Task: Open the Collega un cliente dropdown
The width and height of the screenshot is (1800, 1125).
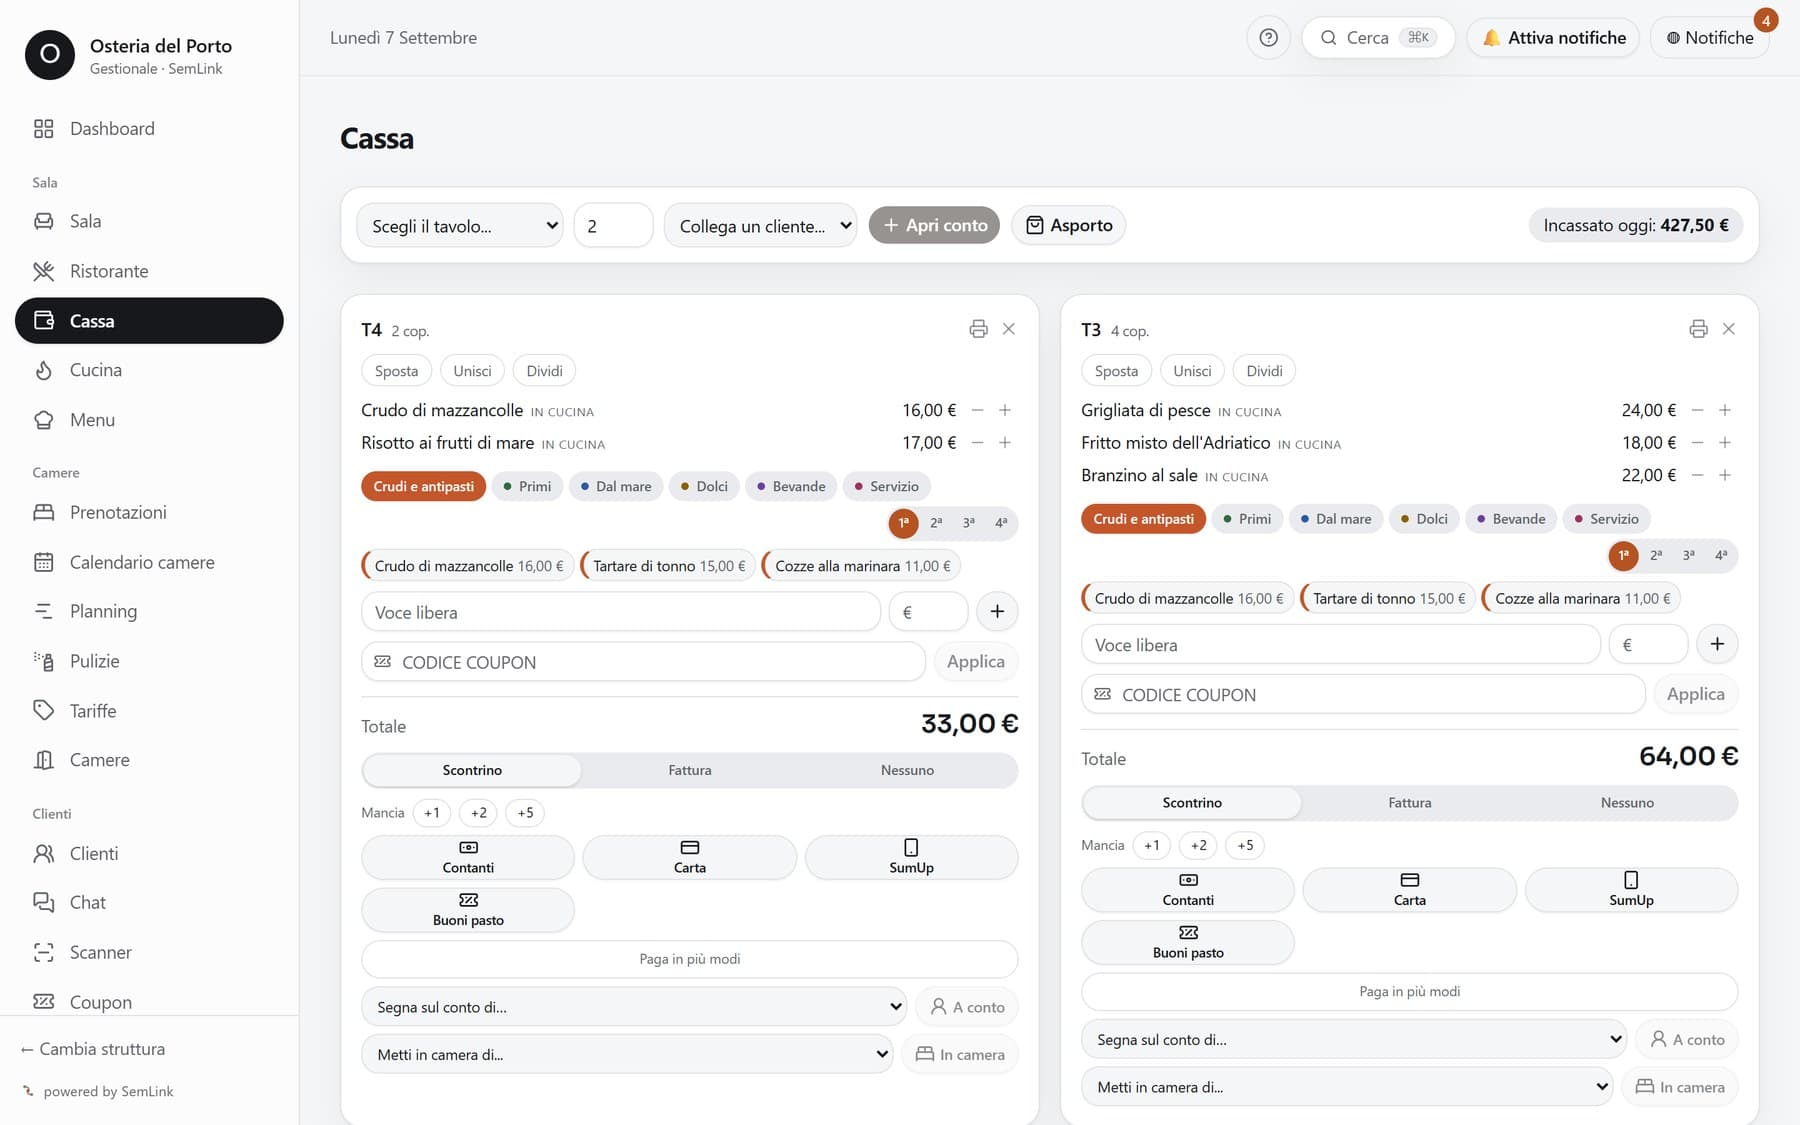Action: pyautogui.click(x=761, y=226)
